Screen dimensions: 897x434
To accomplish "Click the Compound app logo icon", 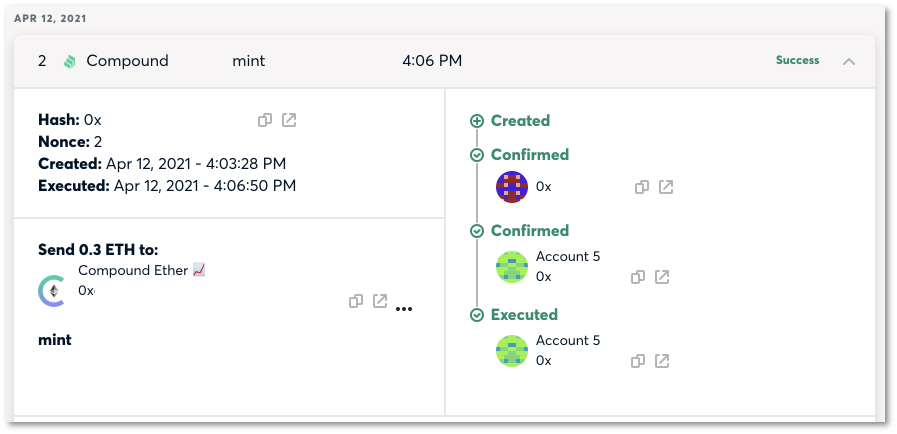I will click(x=69, y=61).
